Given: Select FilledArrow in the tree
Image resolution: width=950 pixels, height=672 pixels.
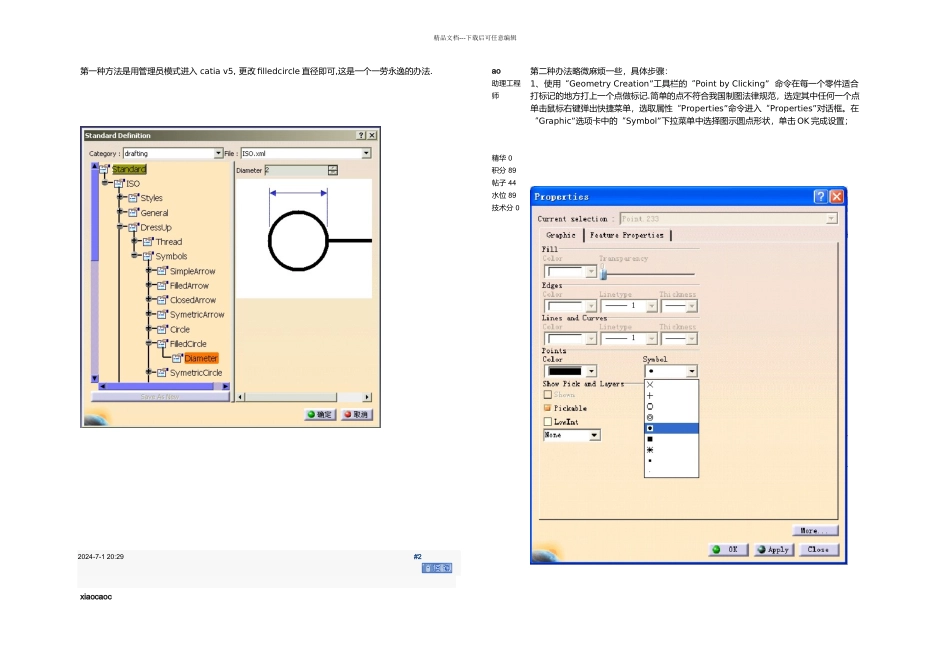Looking at the screenshot, I should (189, 285).
